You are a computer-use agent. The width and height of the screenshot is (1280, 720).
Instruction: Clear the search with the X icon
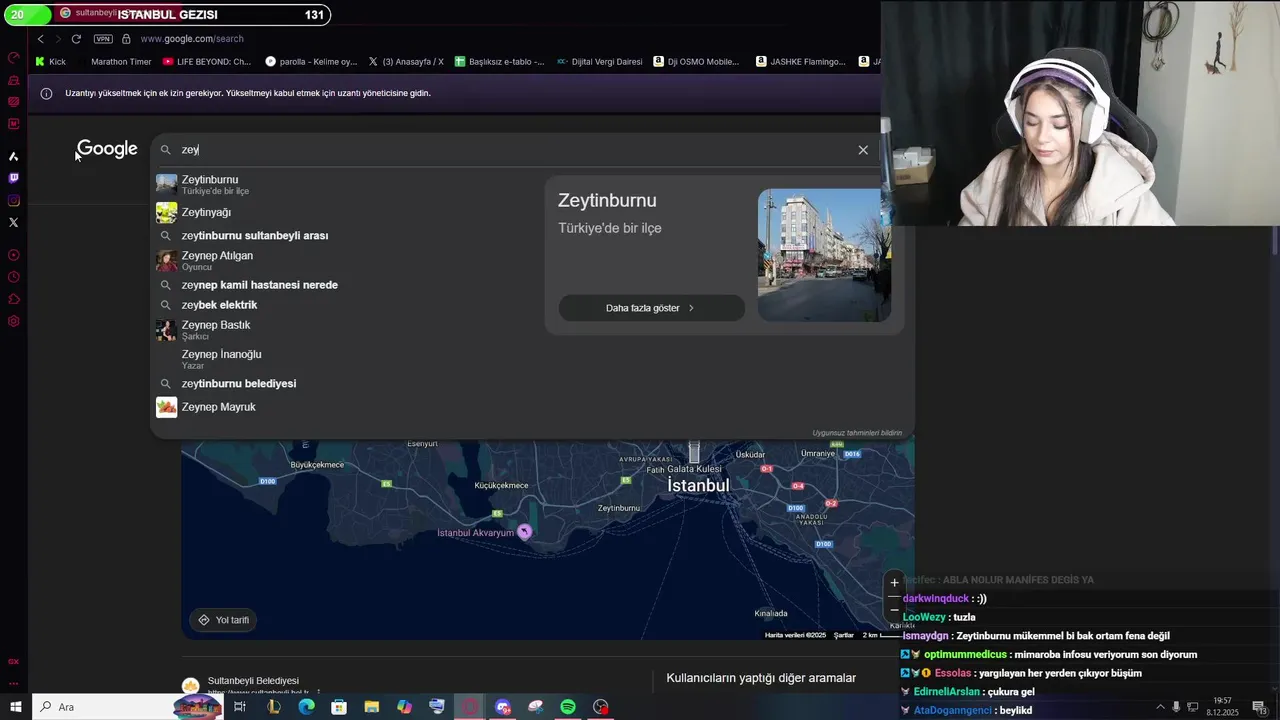(863, 150)
